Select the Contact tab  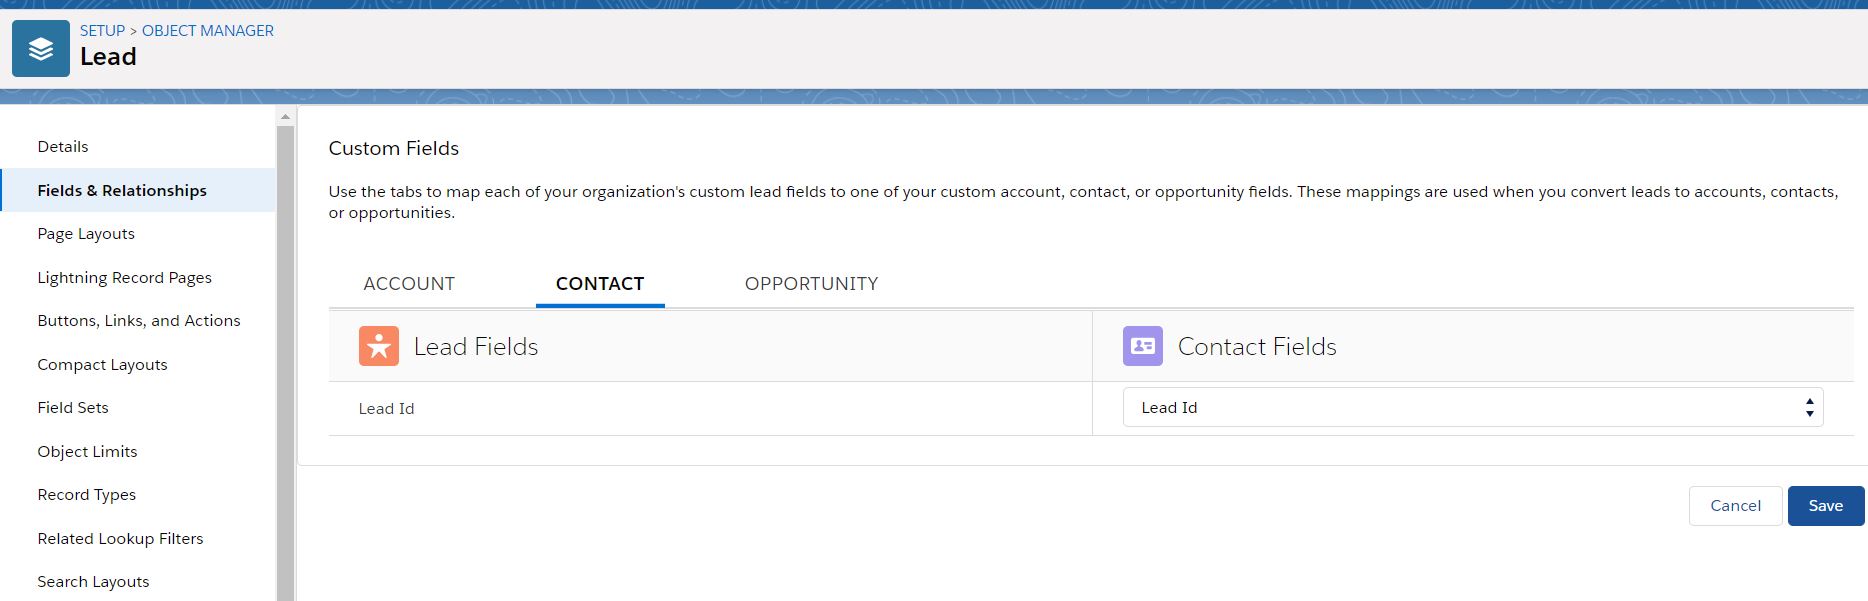tap(600, 284)
